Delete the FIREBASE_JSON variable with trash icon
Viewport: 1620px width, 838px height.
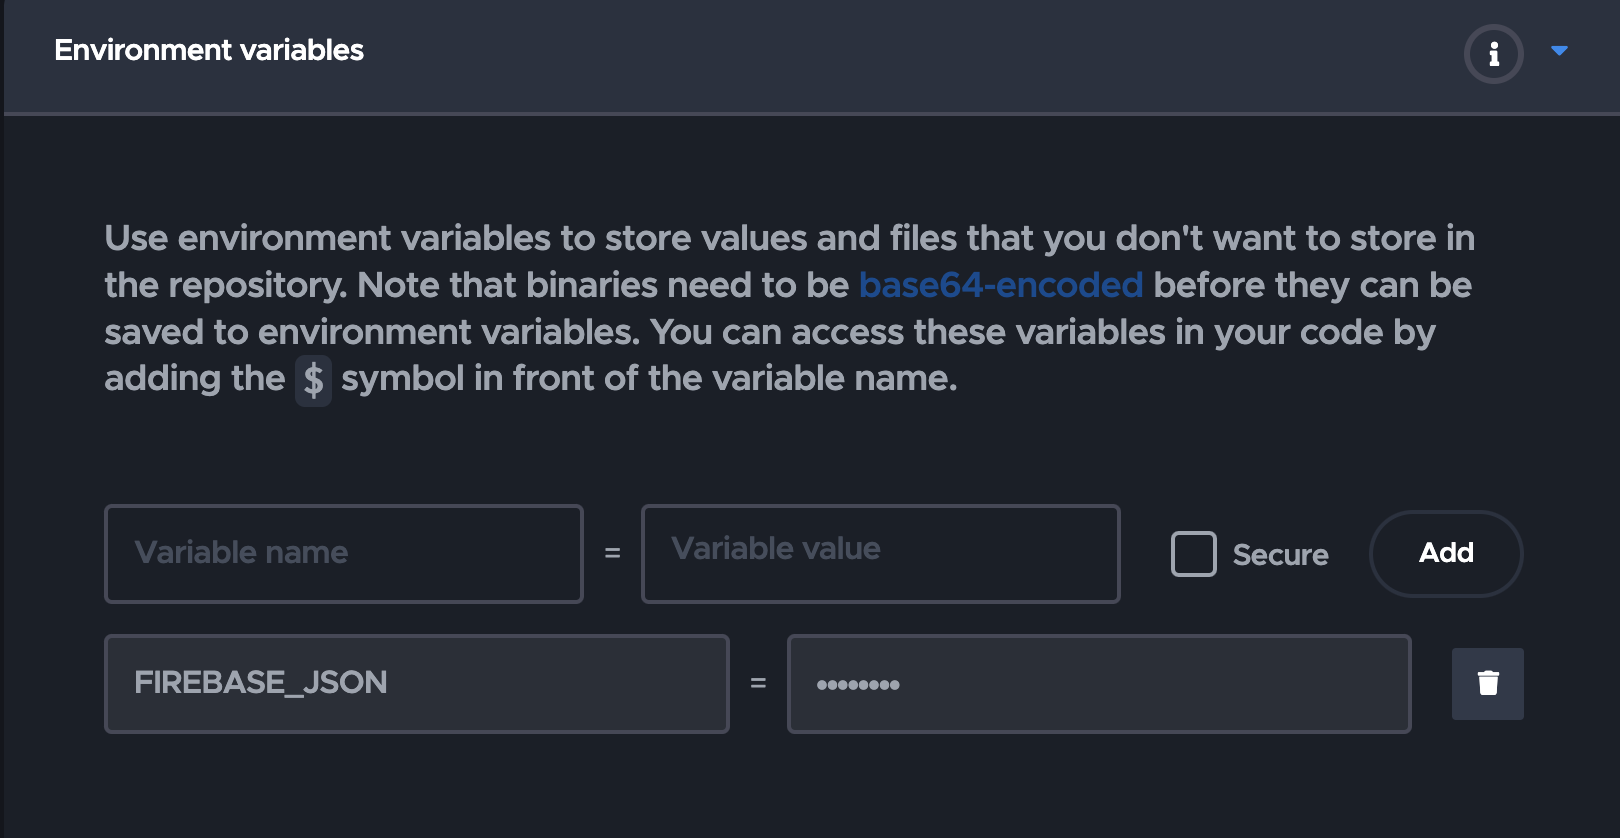click(1487, 684)
